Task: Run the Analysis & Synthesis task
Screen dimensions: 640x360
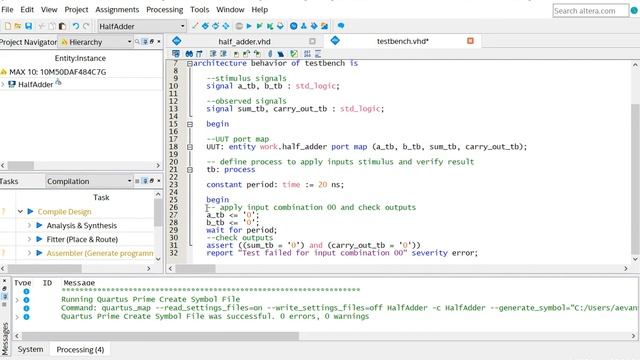Action: (39, 225)
